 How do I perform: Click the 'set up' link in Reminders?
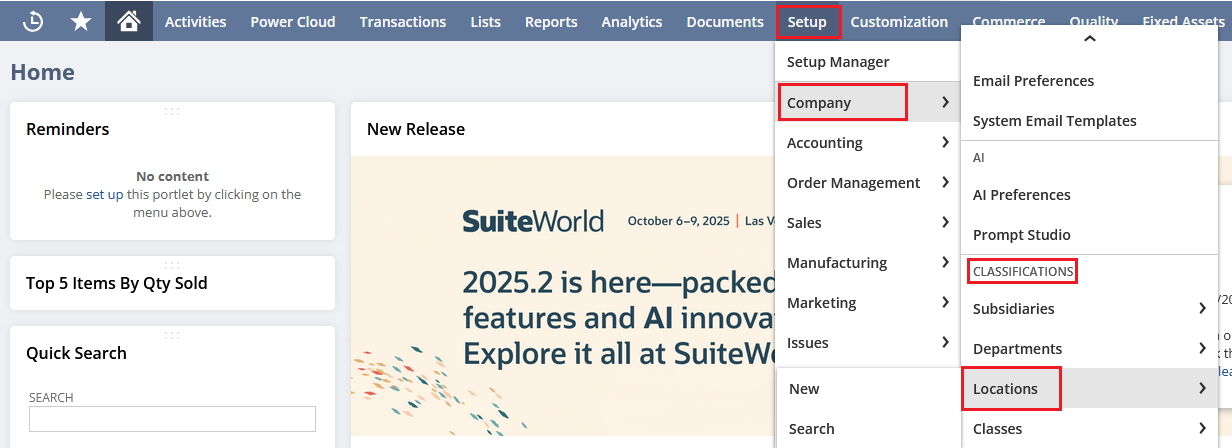click(104, 195)
